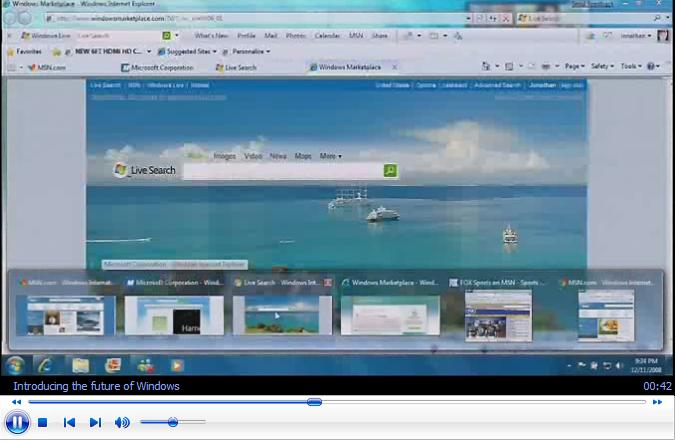The image size is (676, 442).
Task: Click the rewind double-arrow icon
Action: pyautogui.click(x=16, y=402)
